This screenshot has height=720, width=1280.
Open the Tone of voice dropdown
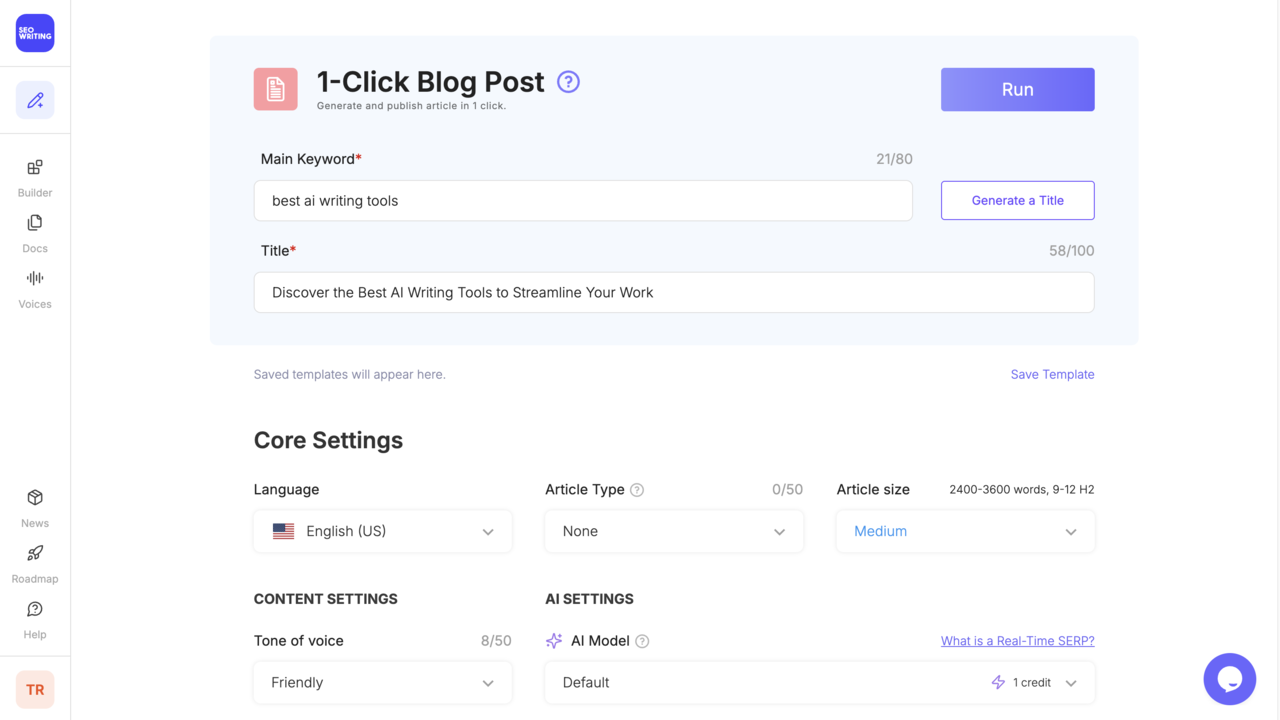(x=382, y=682)
